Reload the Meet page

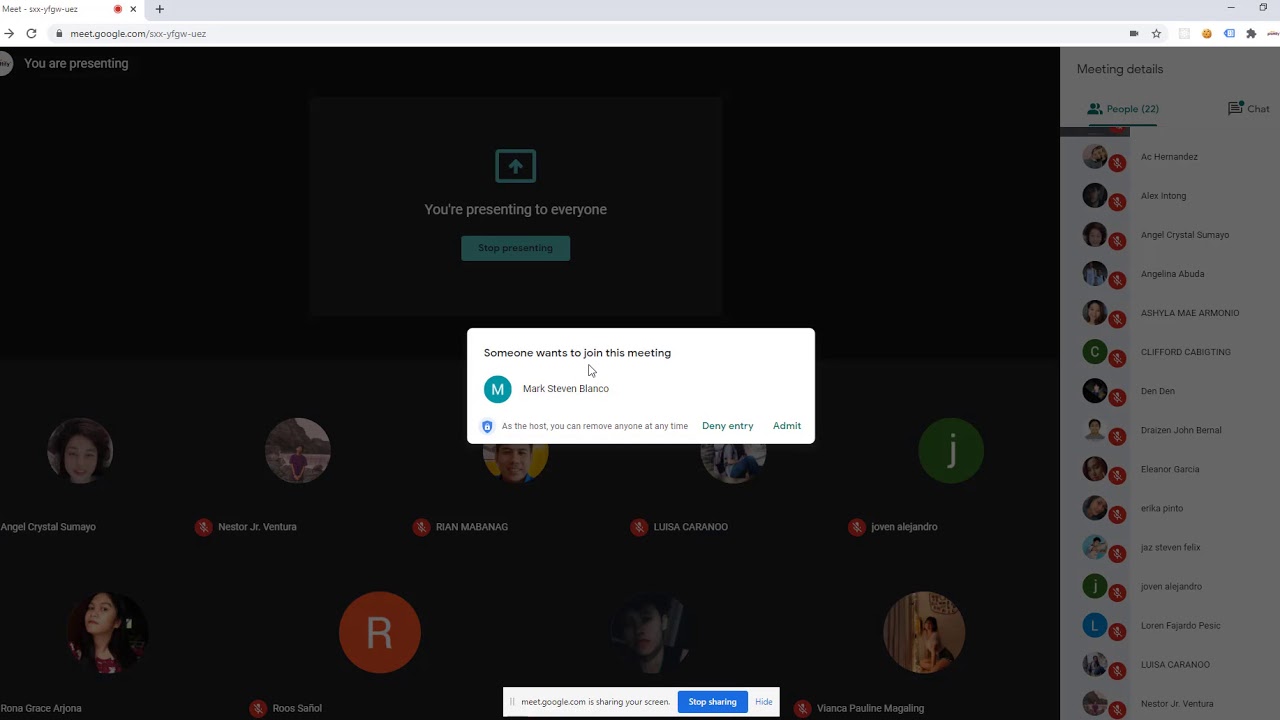(31, 33)
